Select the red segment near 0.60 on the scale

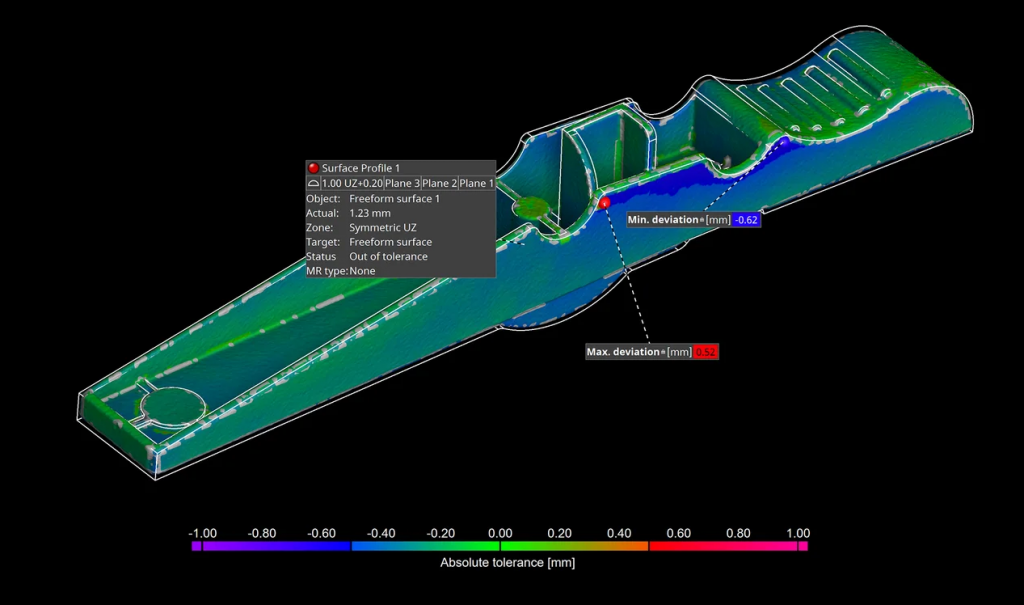point(679,548)
